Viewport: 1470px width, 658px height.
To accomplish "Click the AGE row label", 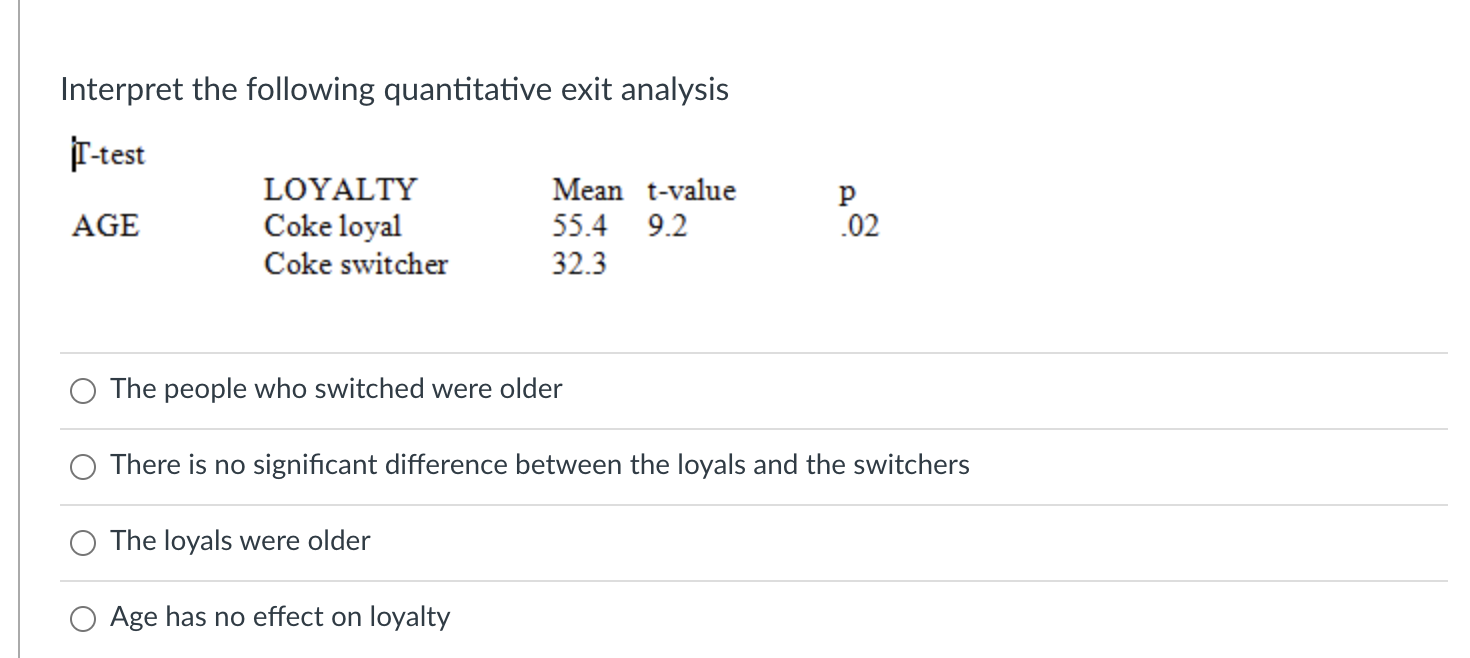I will 105,226.
